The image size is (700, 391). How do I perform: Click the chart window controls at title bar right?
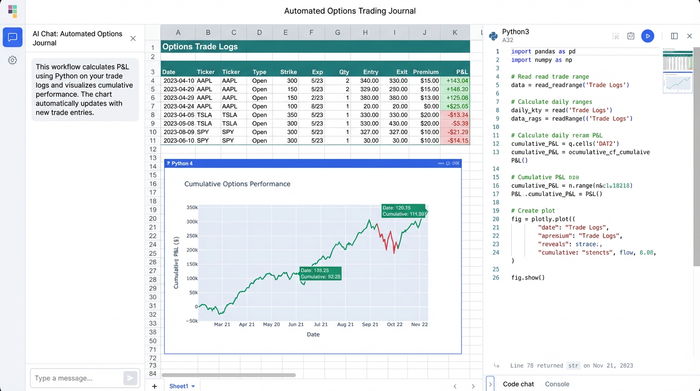click(448, 163)
